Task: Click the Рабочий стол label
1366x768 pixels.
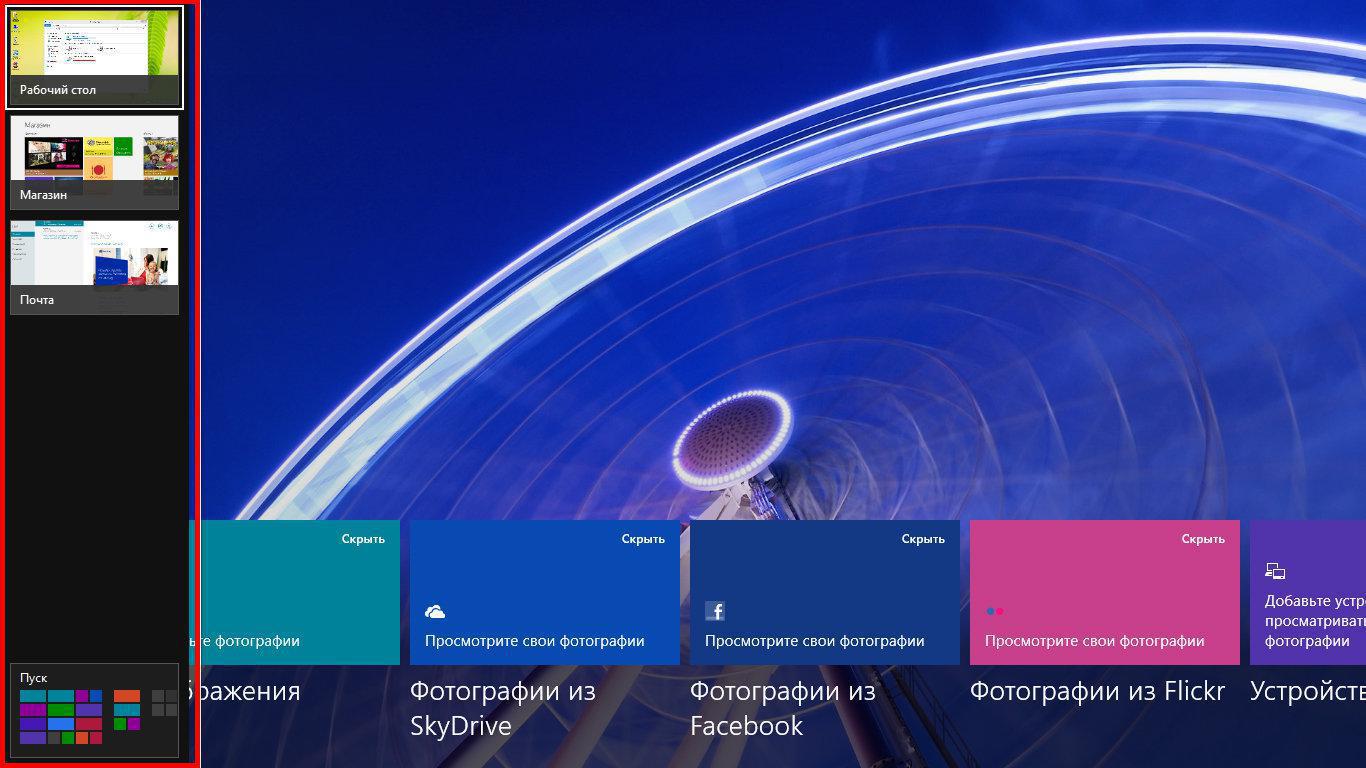Action: click(58, 90)
